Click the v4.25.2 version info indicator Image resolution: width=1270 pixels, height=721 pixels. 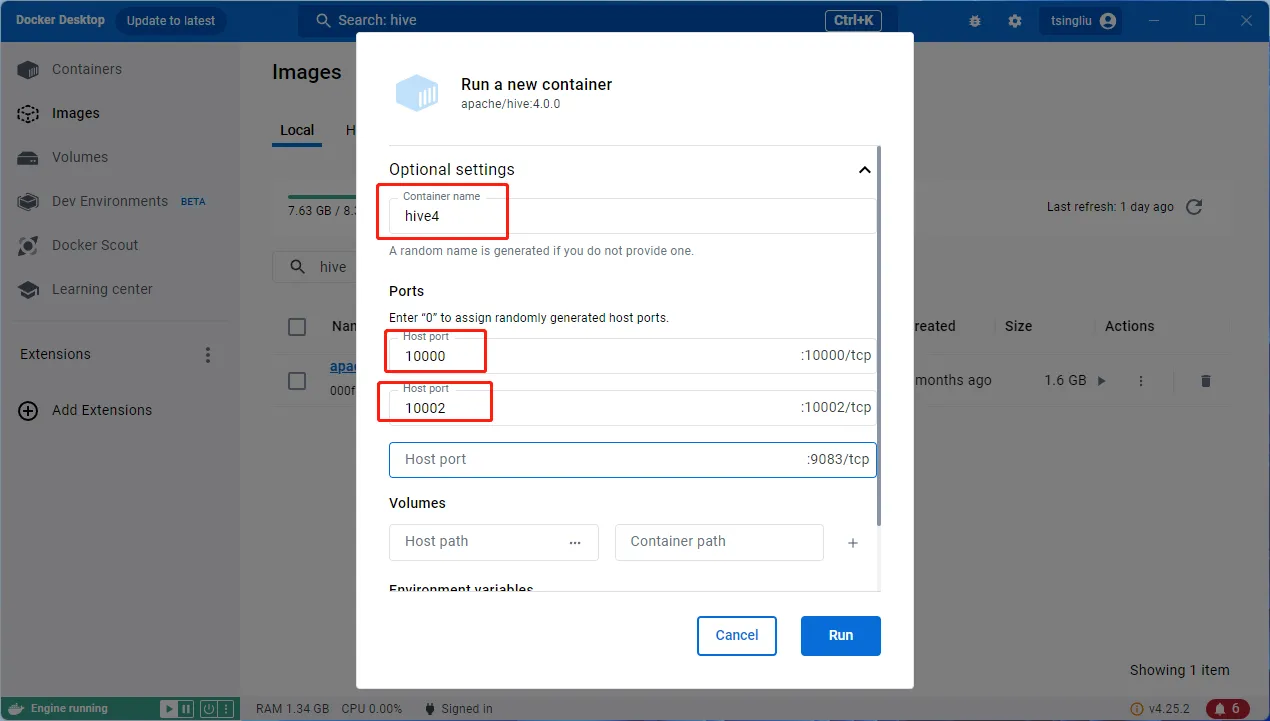click(x=1158, y=709)
